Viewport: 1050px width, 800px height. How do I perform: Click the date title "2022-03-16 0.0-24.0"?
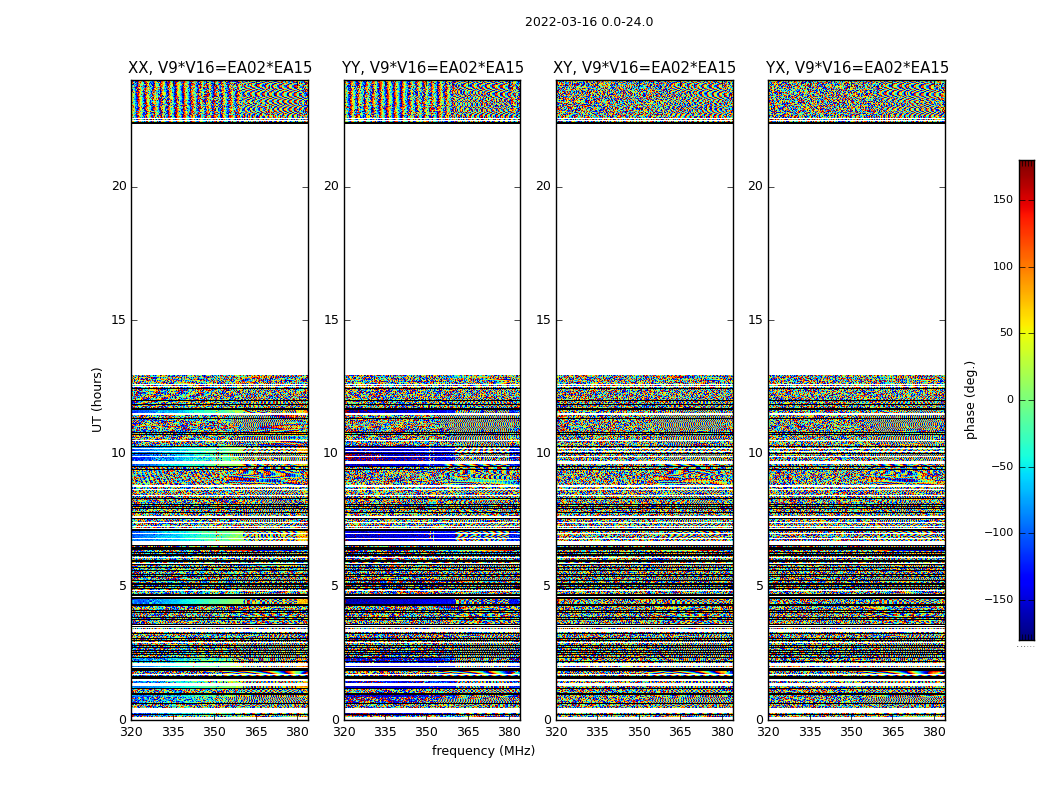[x=589, y=22]
